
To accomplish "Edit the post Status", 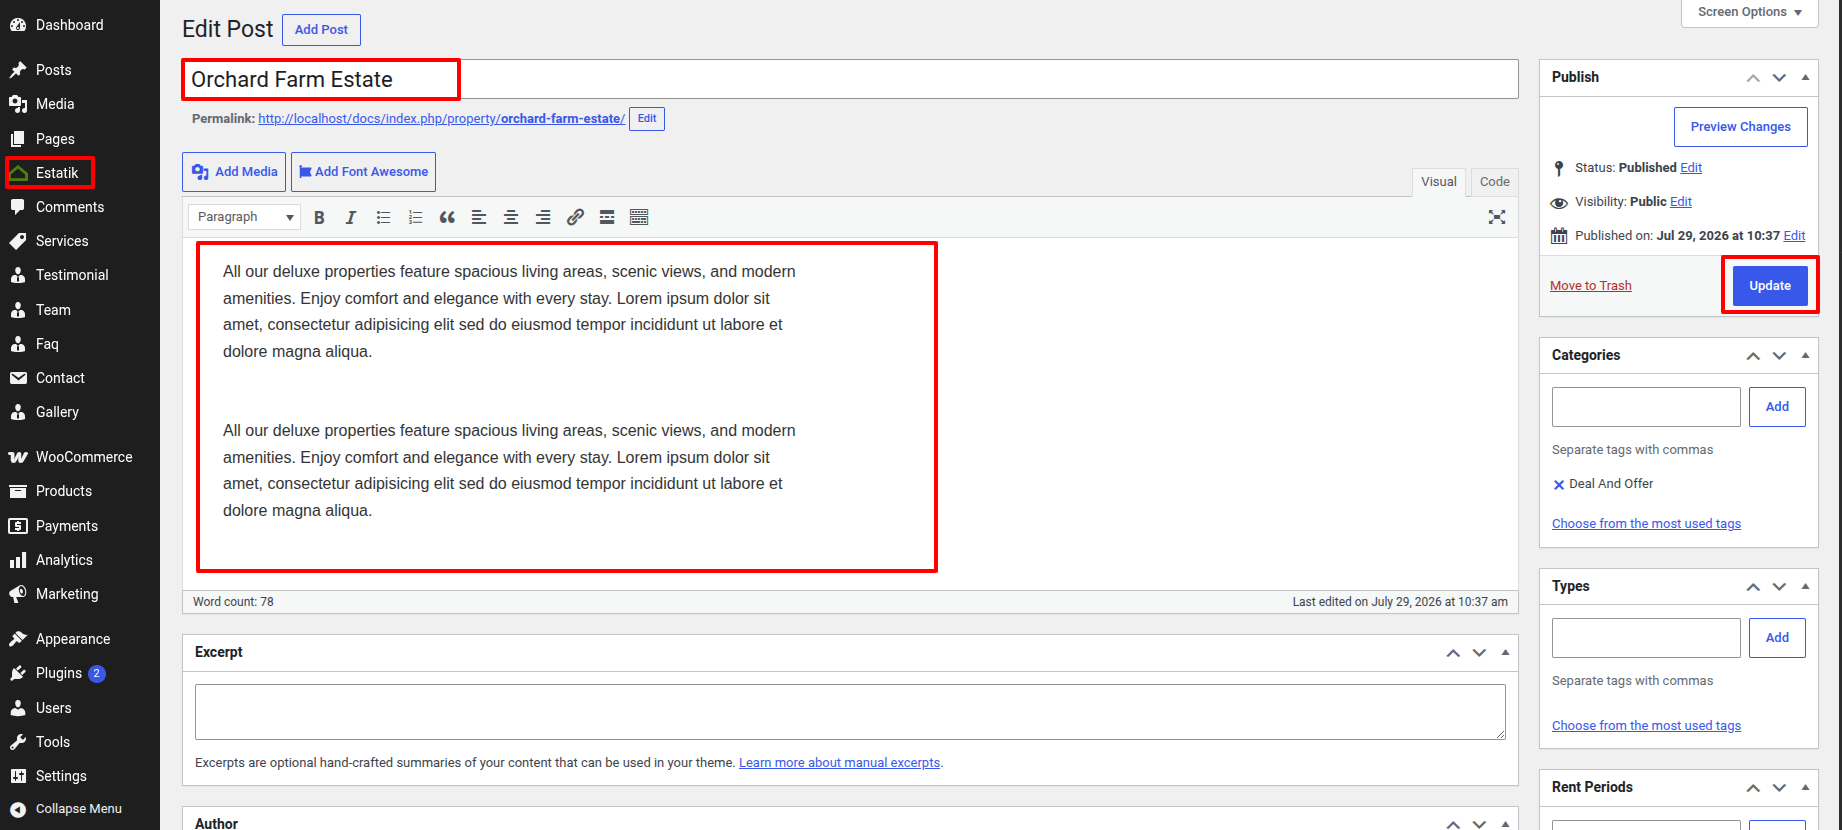I will tap(1691, 168).
